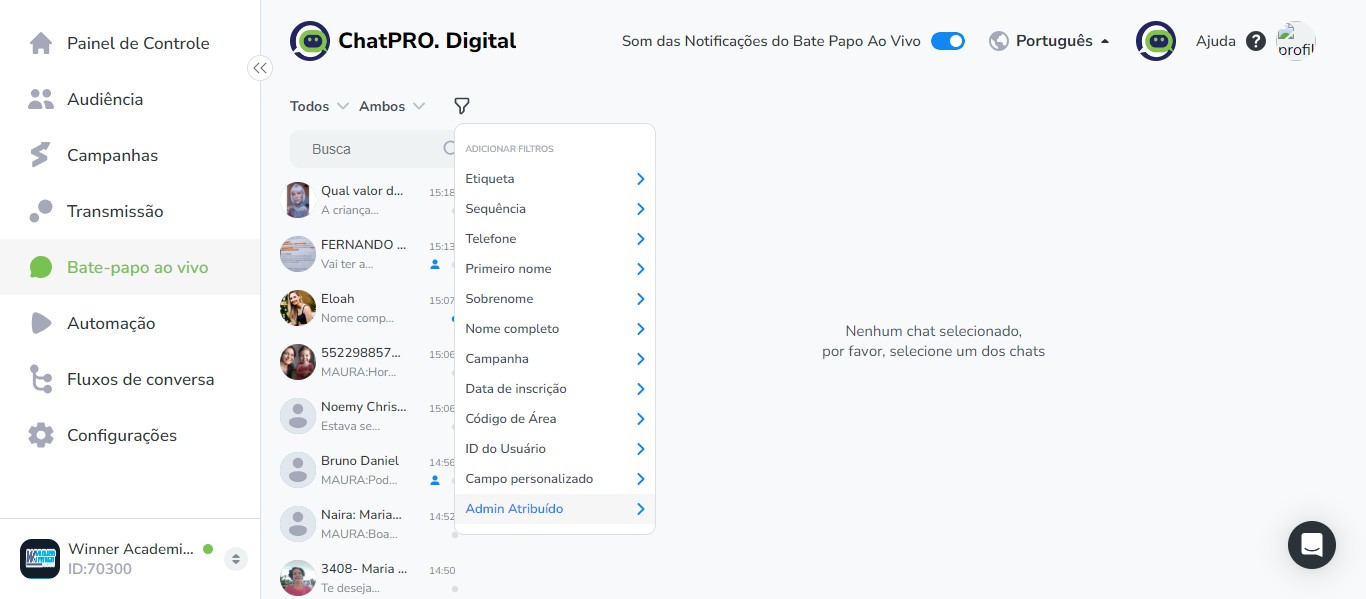Go to Automação page
1366x599 pixels.
[x=130, y=323]
